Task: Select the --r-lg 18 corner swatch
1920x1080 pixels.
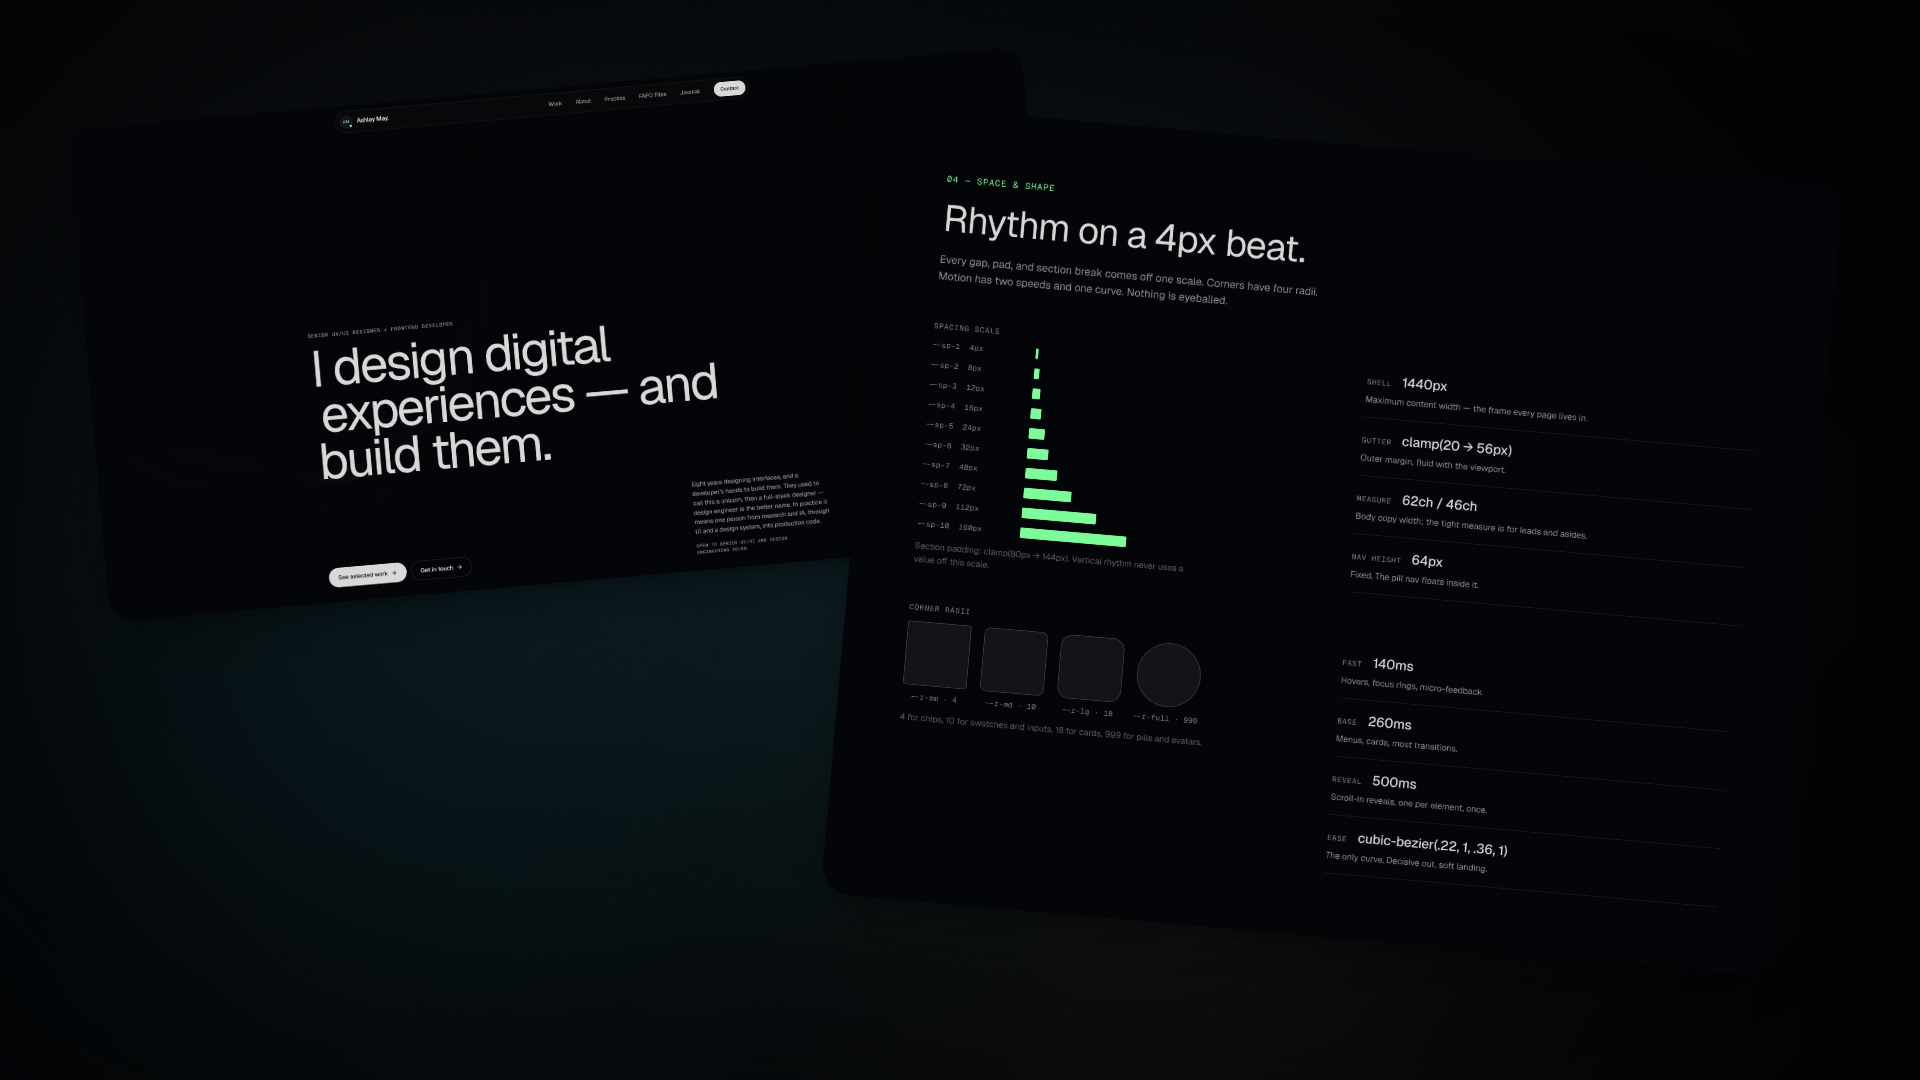Action: 1091,668
